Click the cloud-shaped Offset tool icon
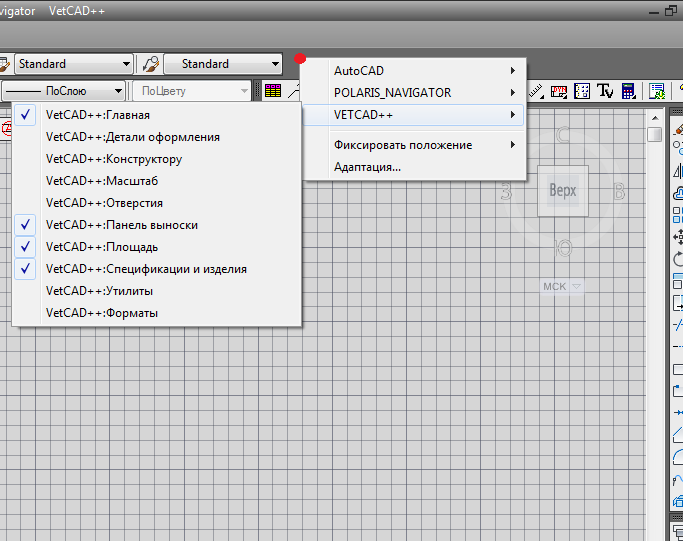683x541 pixels. (678, 193)
